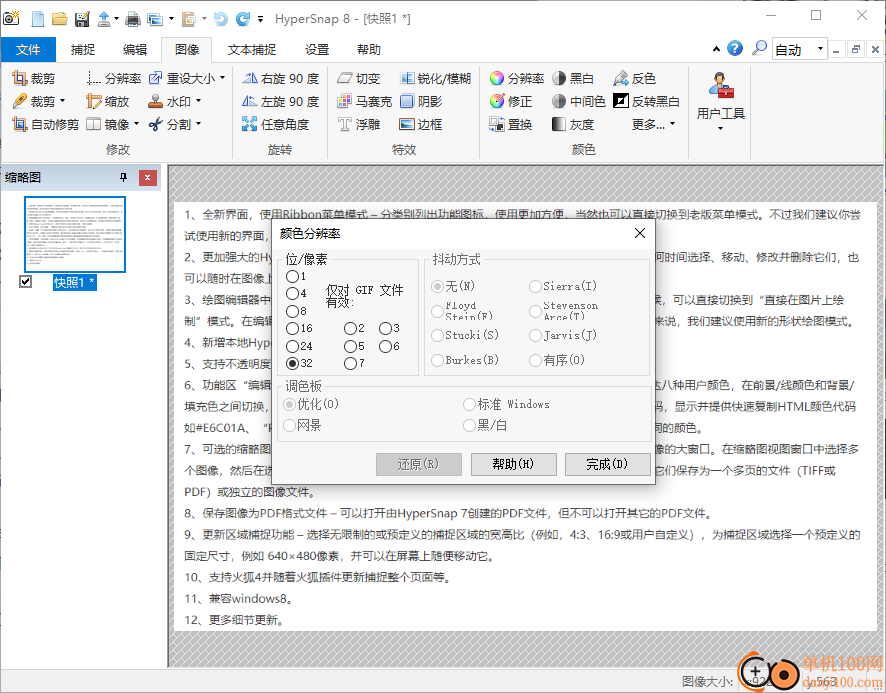Viewport: 886px width, 693px height.
Task: Select 1 bit per pixel radio
Action: click(x=293, y=276)
